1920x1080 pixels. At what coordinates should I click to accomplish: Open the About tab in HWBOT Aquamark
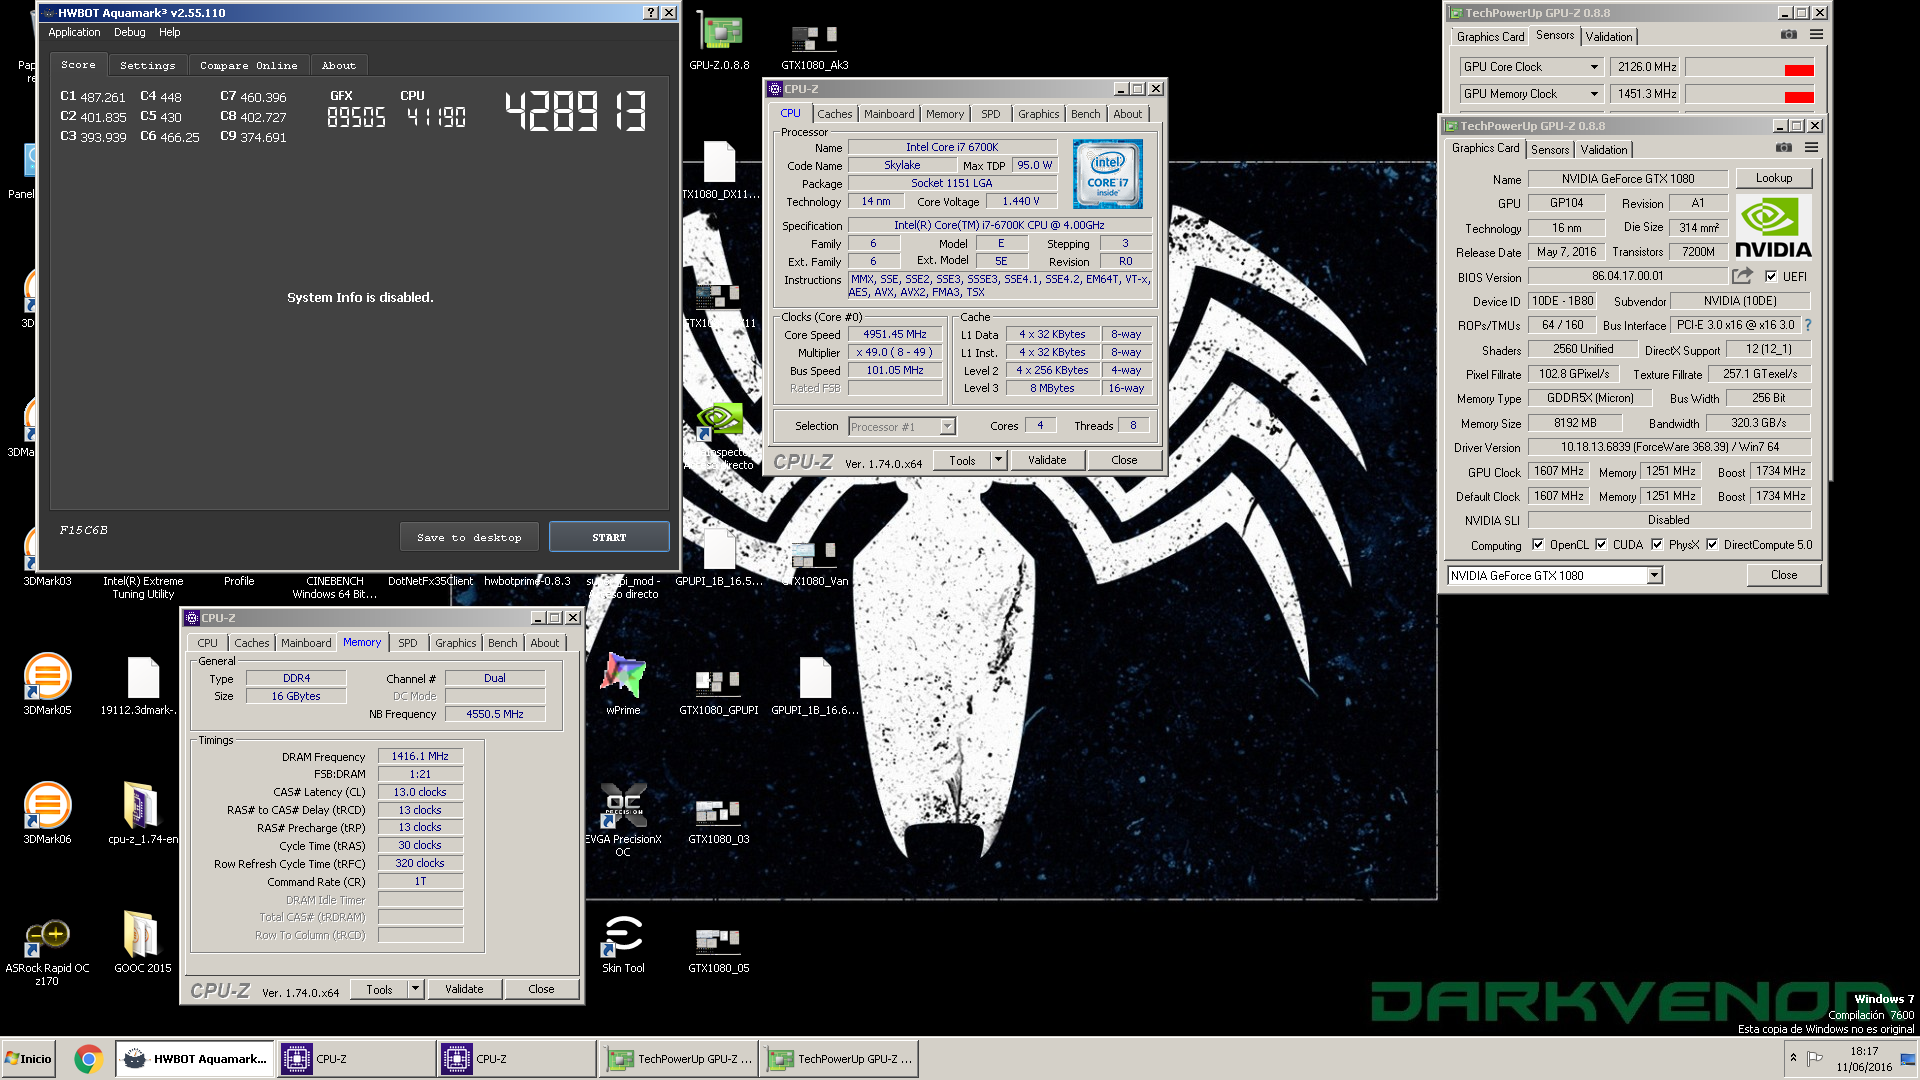pyautogui.click(x=338, y=65)
